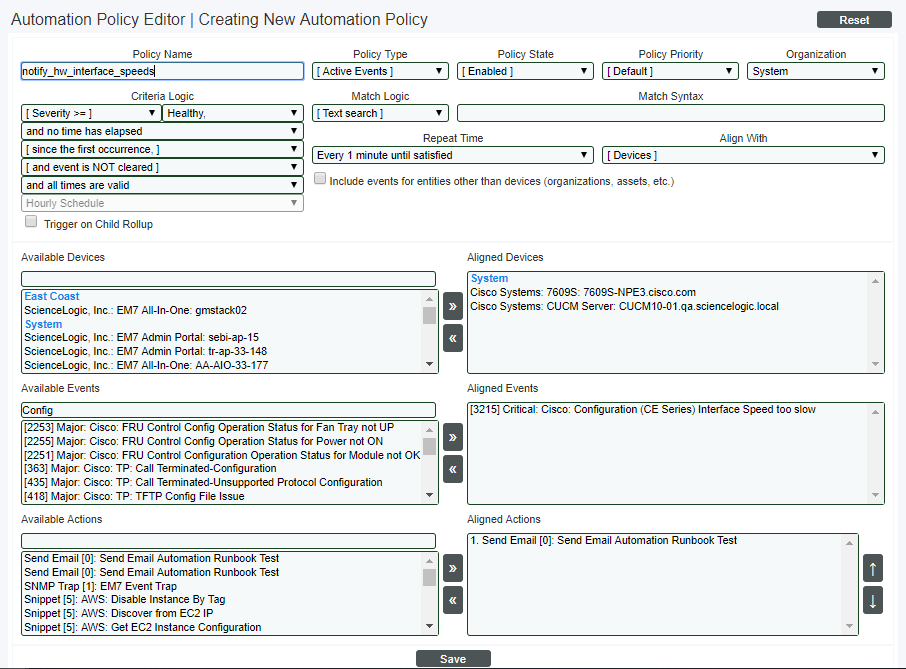Remove device from Aligned Devices list
Viewport: 906px width, 669px height.
click(x=453, y=338)
